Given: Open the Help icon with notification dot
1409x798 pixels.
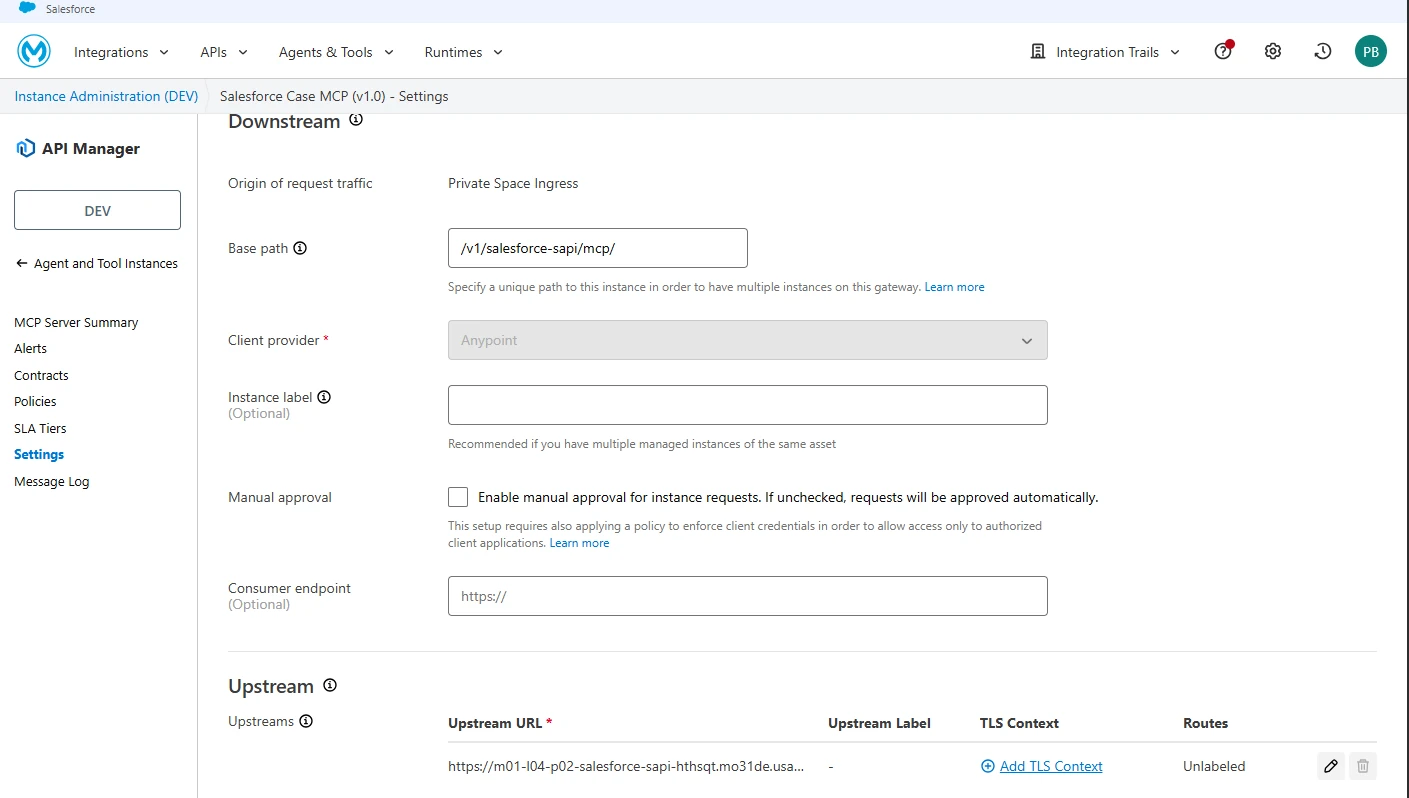Looking at the screenshot, I should point(1223,51).
